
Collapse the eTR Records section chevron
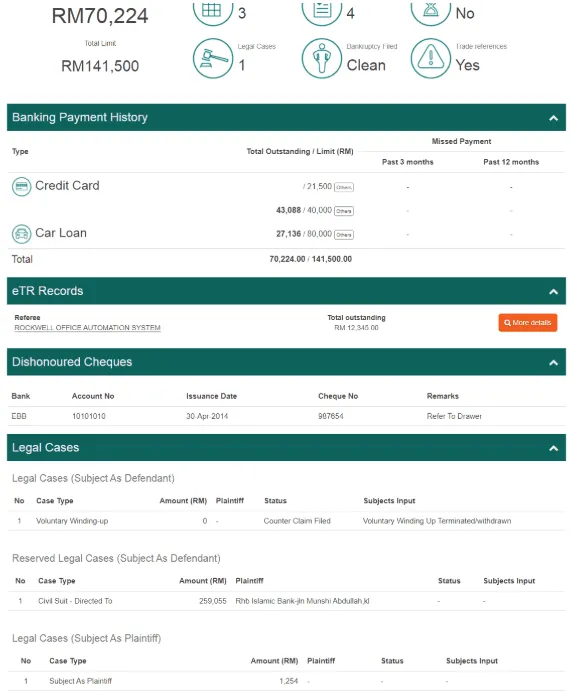point(553,291)
